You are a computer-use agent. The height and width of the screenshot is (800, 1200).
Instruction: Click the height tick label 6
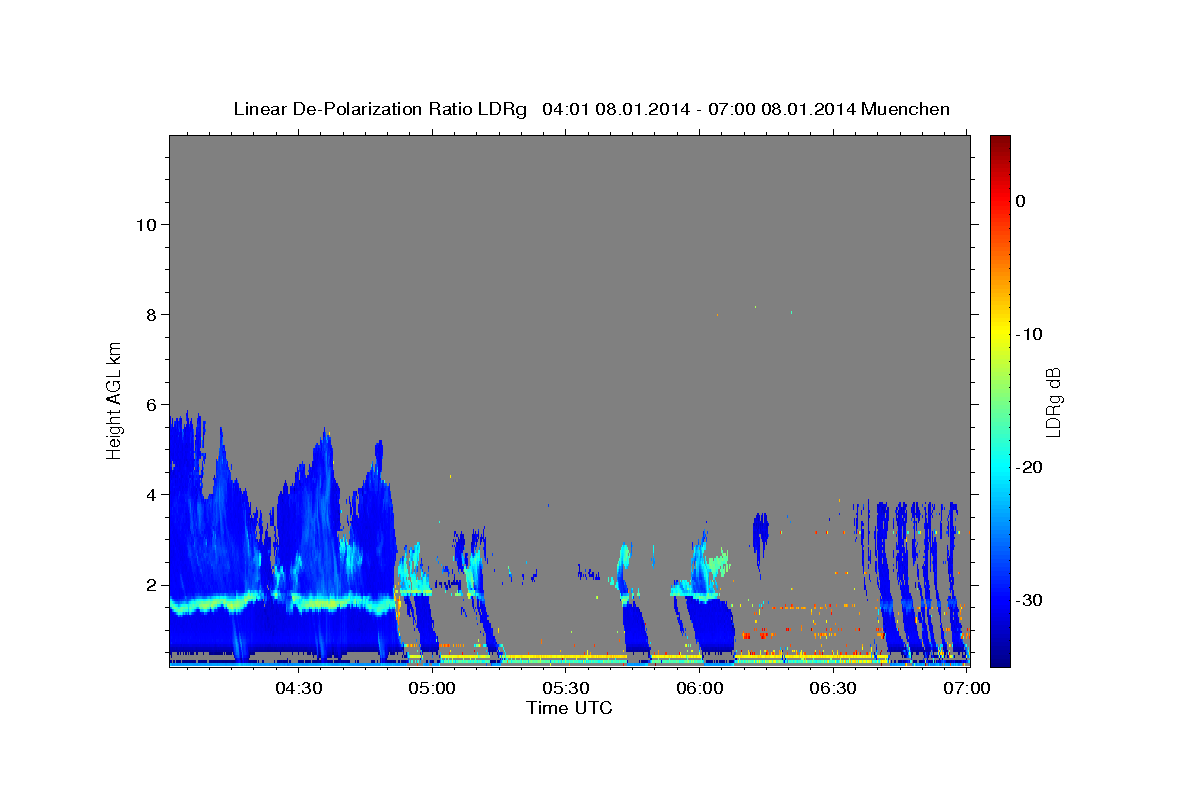pyautogui.click(x=151, y=404)
